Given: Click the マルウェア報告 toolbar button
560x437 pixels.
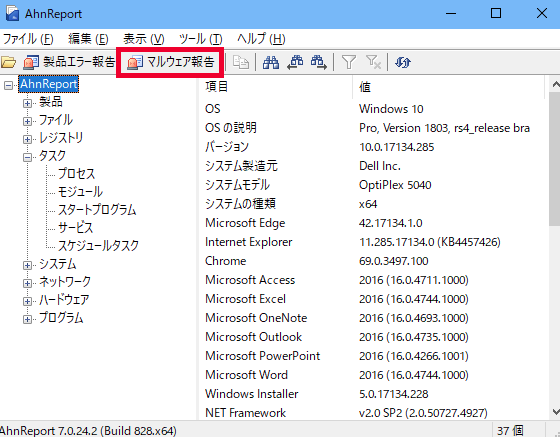Looking at the screenshot, I should (170, 62).
